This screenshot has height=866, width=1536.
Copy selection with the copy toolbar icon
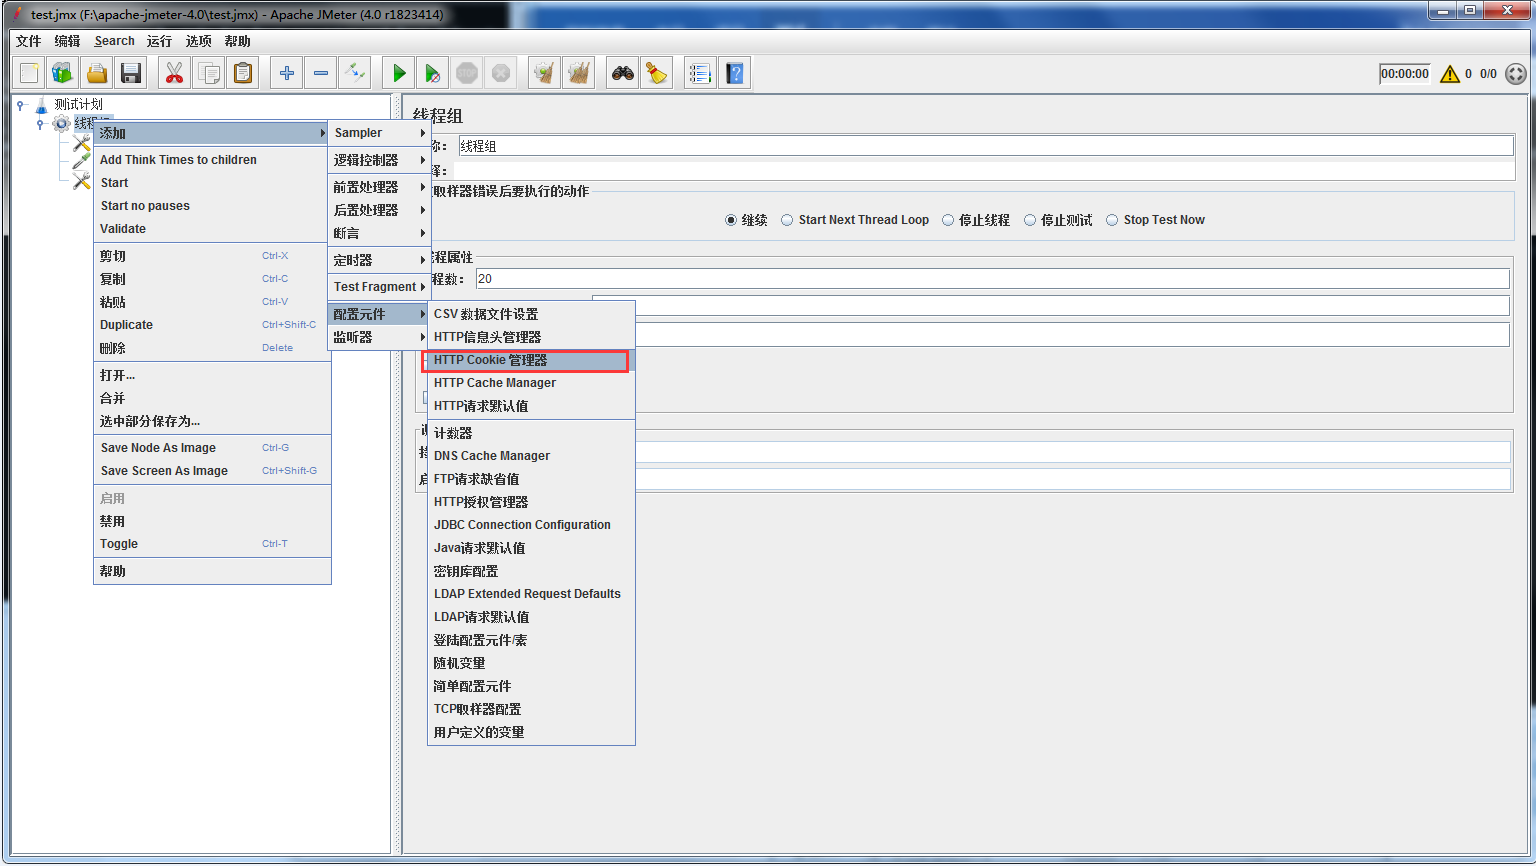(x=208, y=72)
